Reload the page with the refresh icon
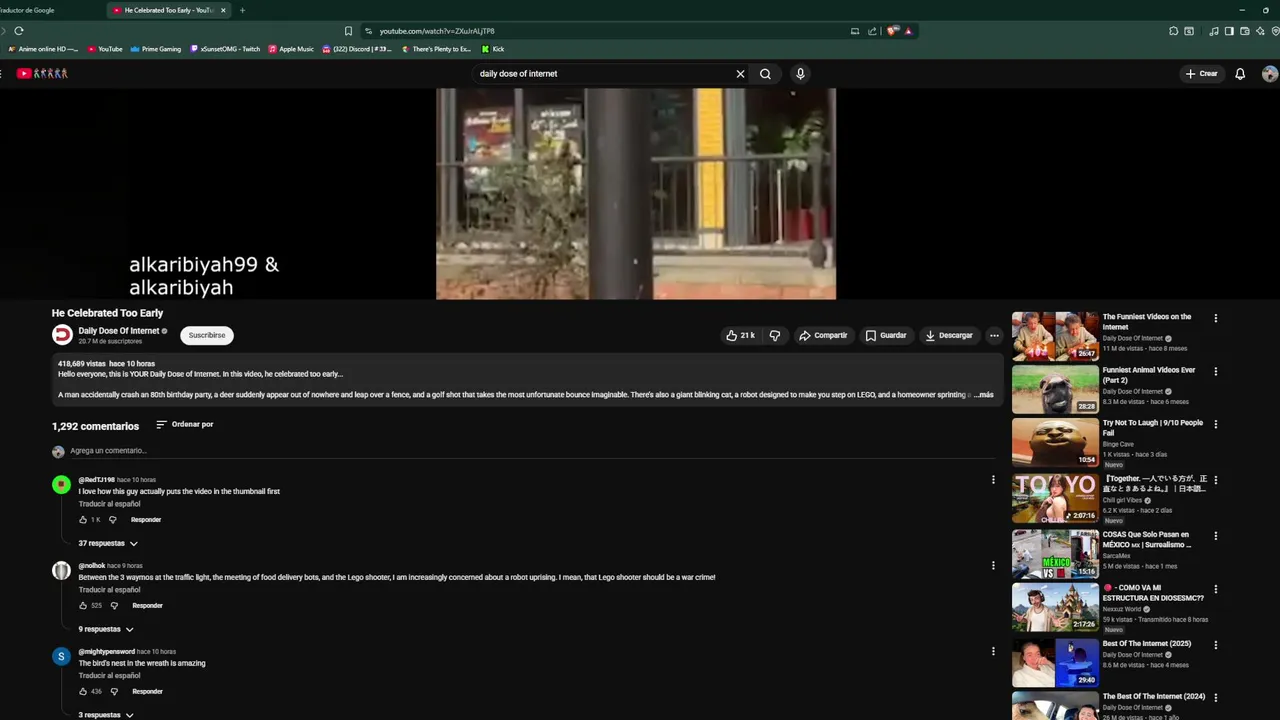The height and width of the screenshot is (720, 1280). coord(18,31)
